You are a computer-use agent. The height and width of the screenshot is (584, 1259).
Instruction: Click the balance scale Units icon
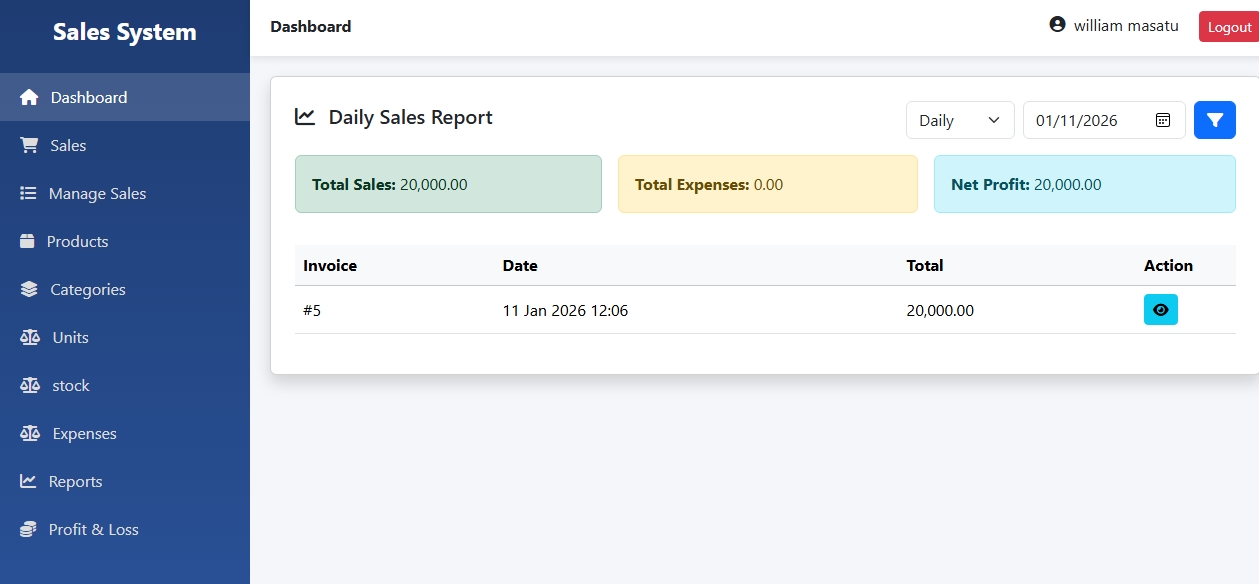point(30,337)
